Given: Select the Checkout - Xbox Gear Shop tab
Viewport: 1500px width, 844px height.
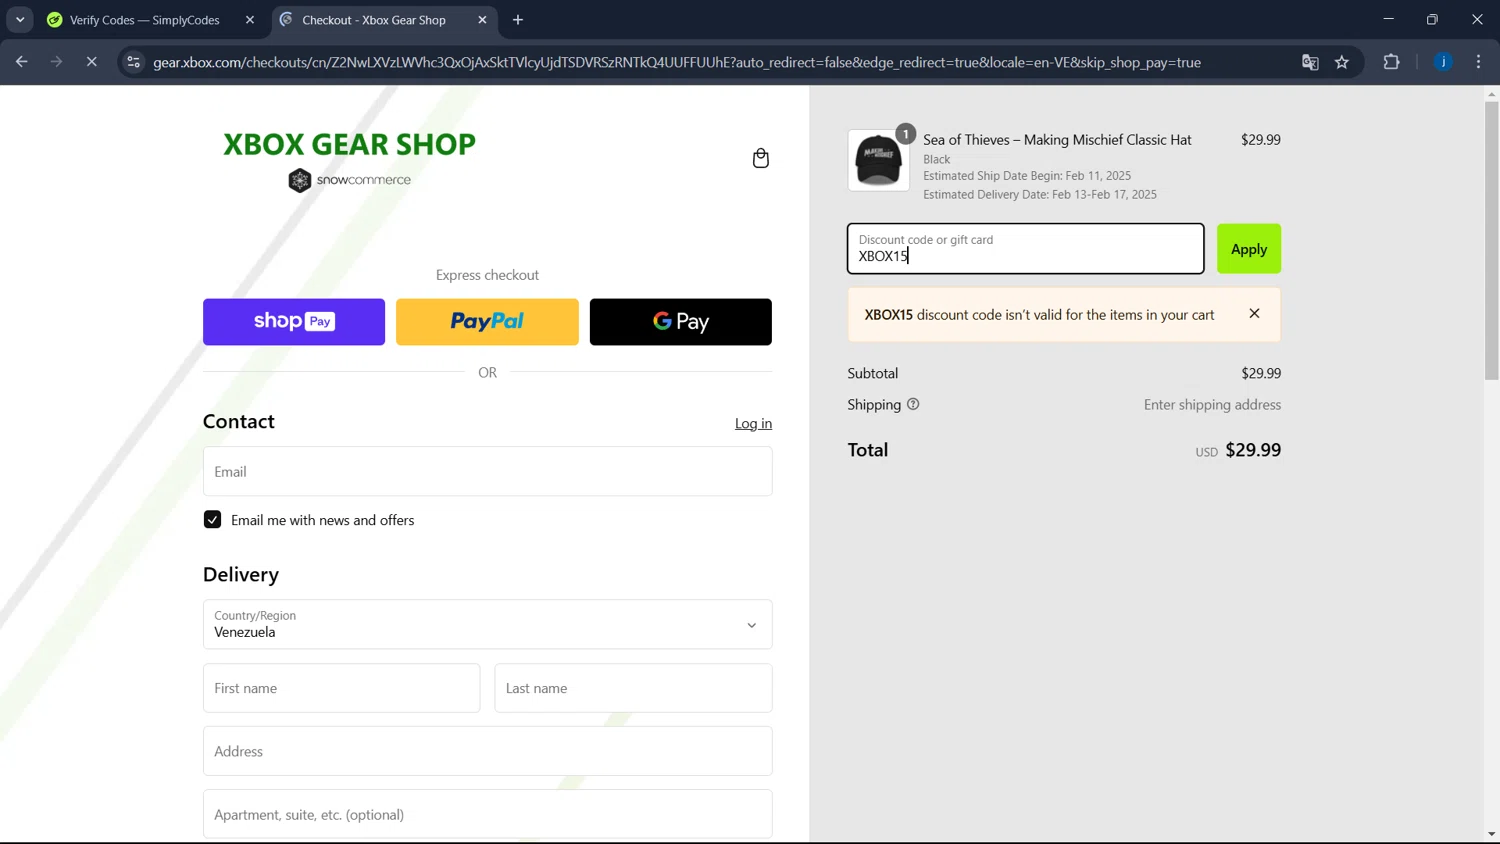Looking at the screenshot, I should (373, 20).
